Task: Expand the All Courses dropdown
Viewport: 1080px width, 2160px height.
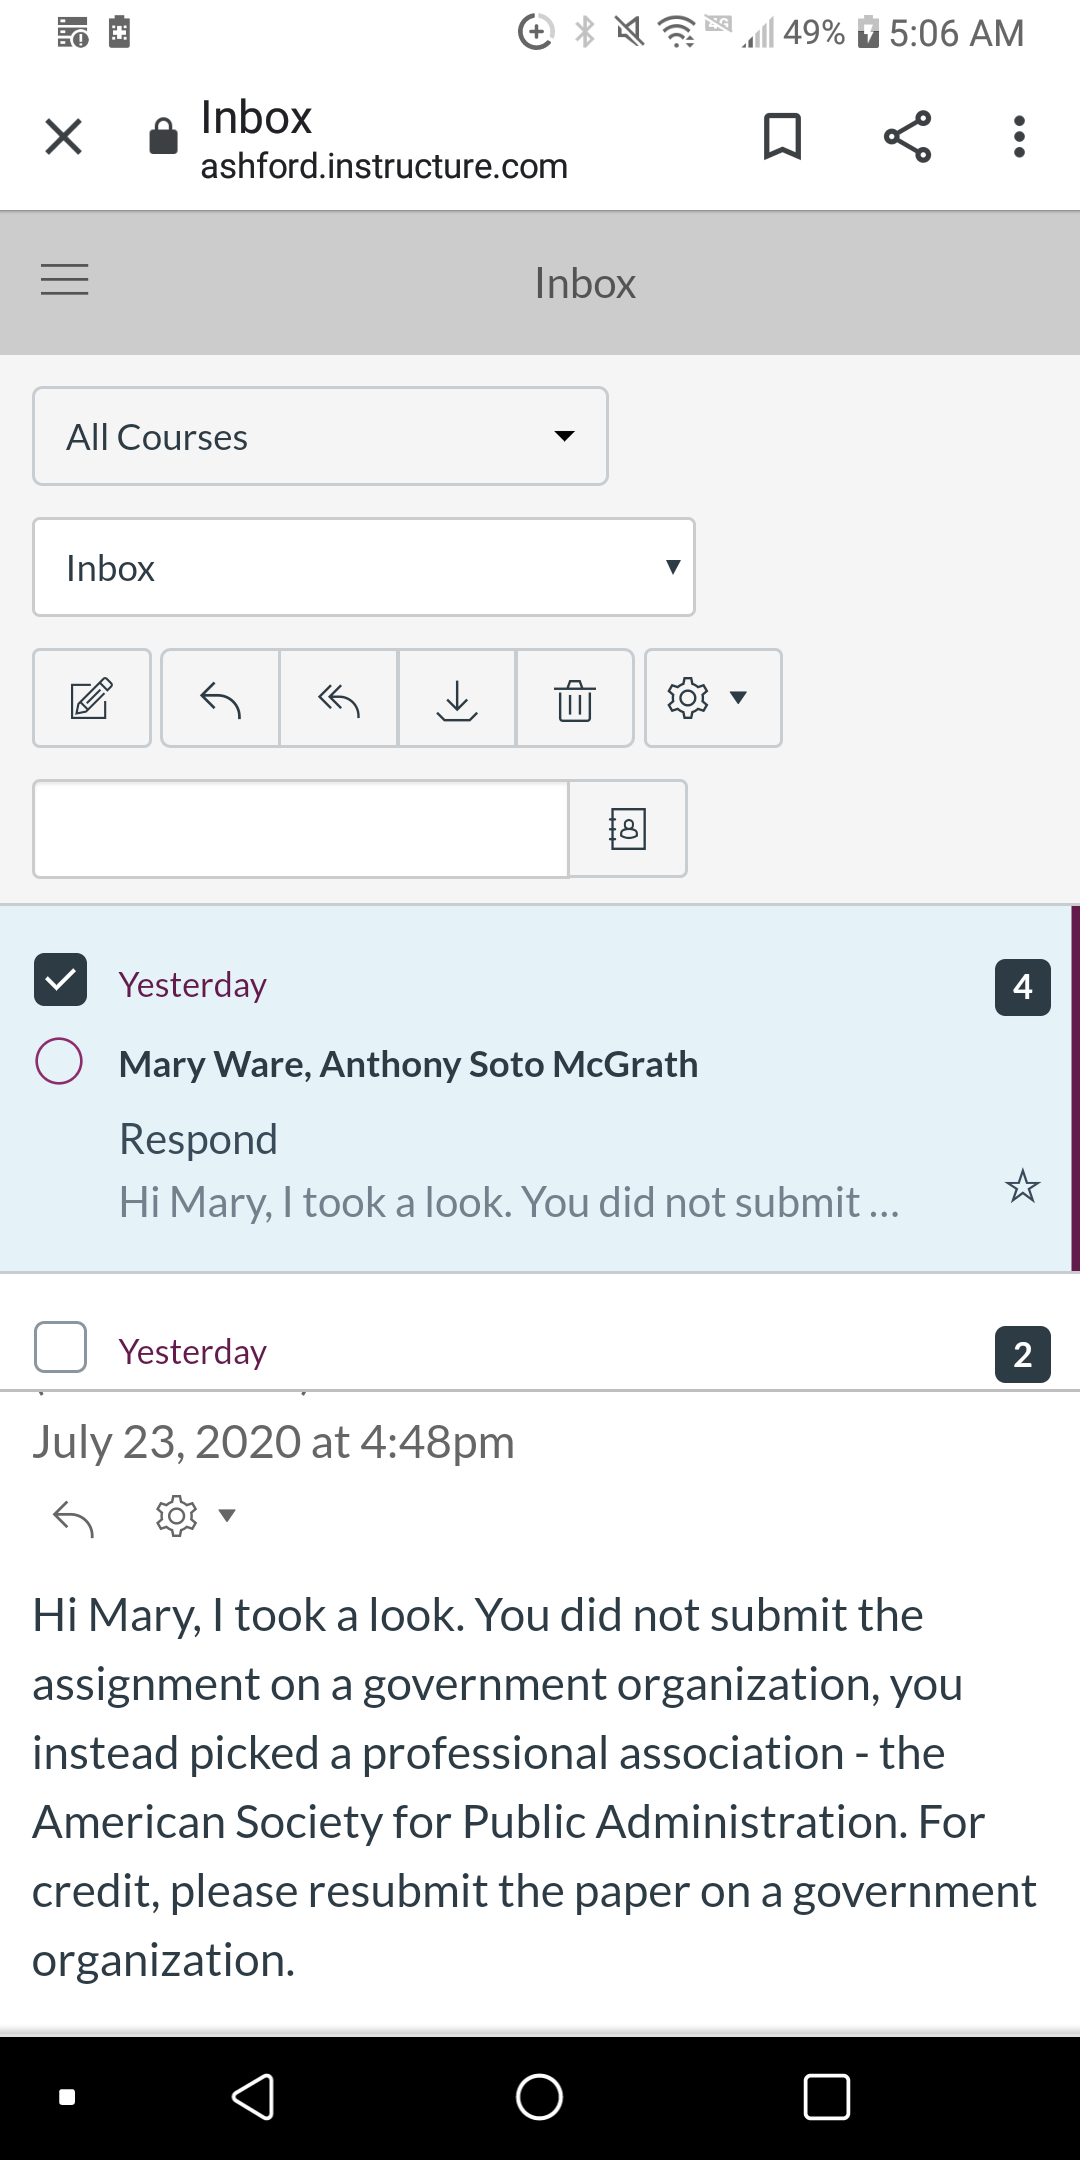Action: 320,436
